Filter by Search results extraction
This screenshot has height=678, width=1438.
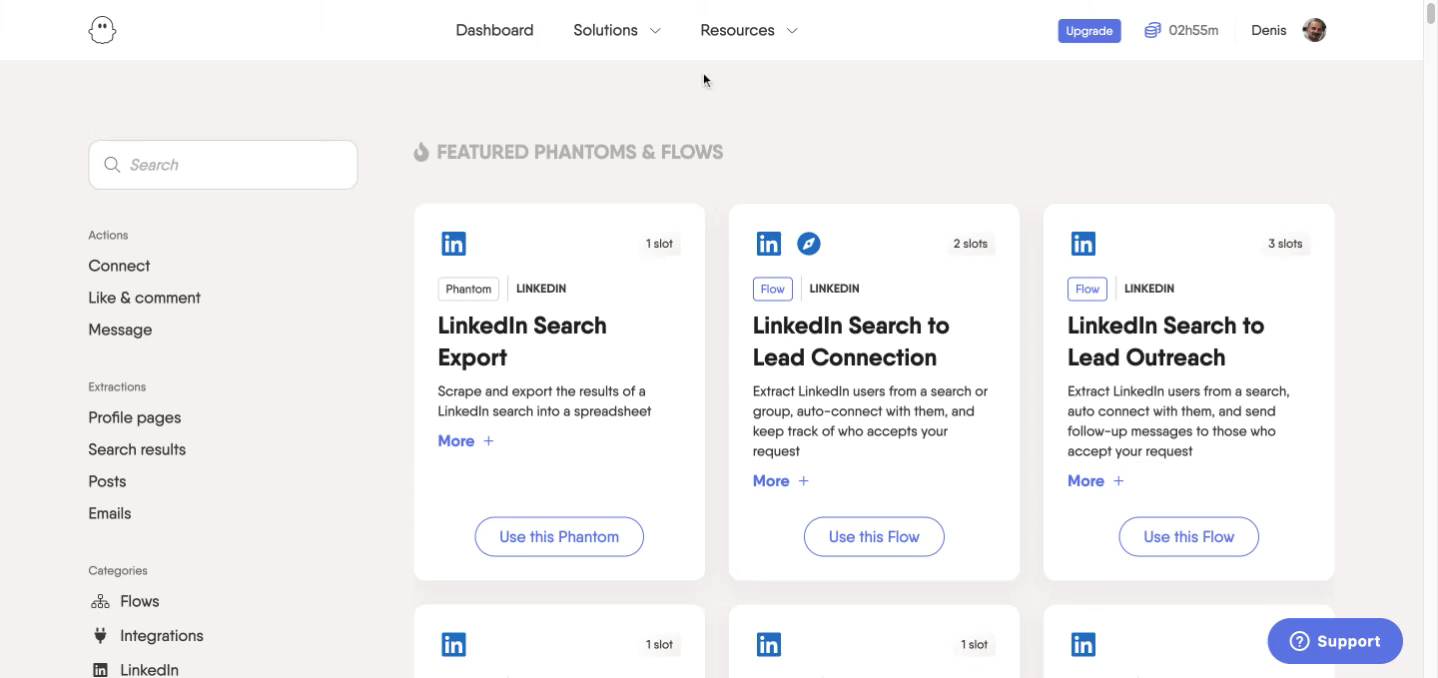(x=137, y=450)
